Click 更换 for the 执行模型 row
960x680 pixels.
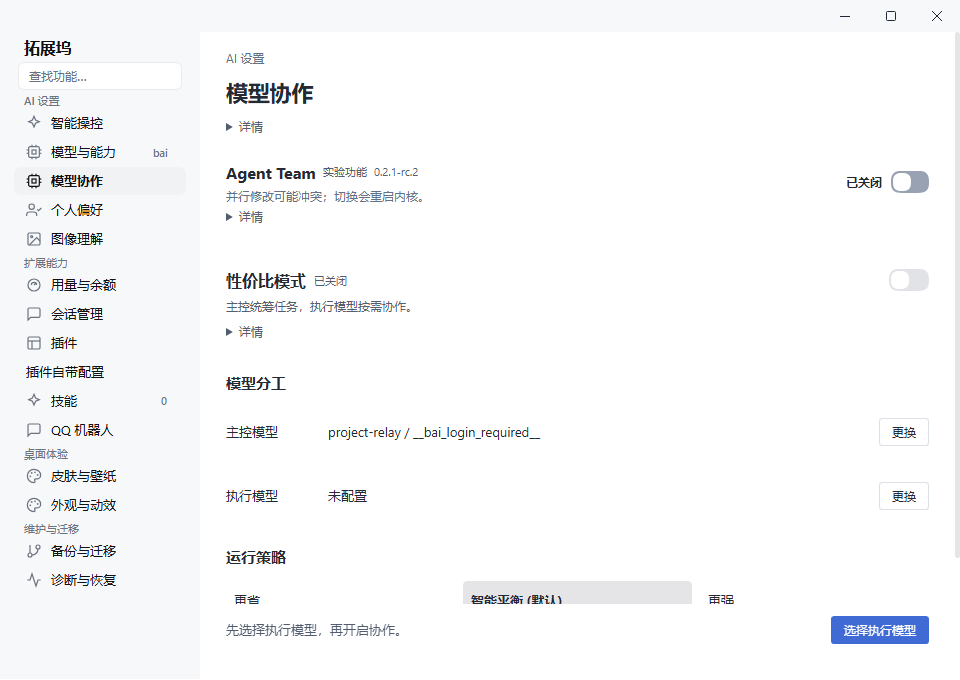(904, 496)
